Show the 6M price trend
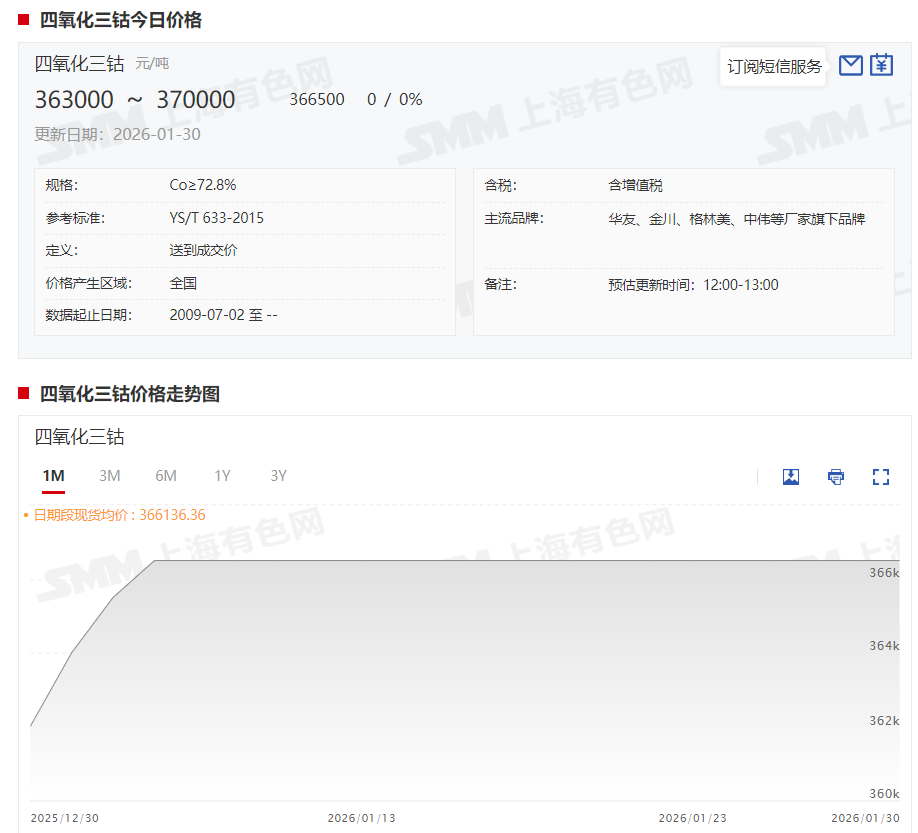Screen dimensions: 918x833 point(166,476)
